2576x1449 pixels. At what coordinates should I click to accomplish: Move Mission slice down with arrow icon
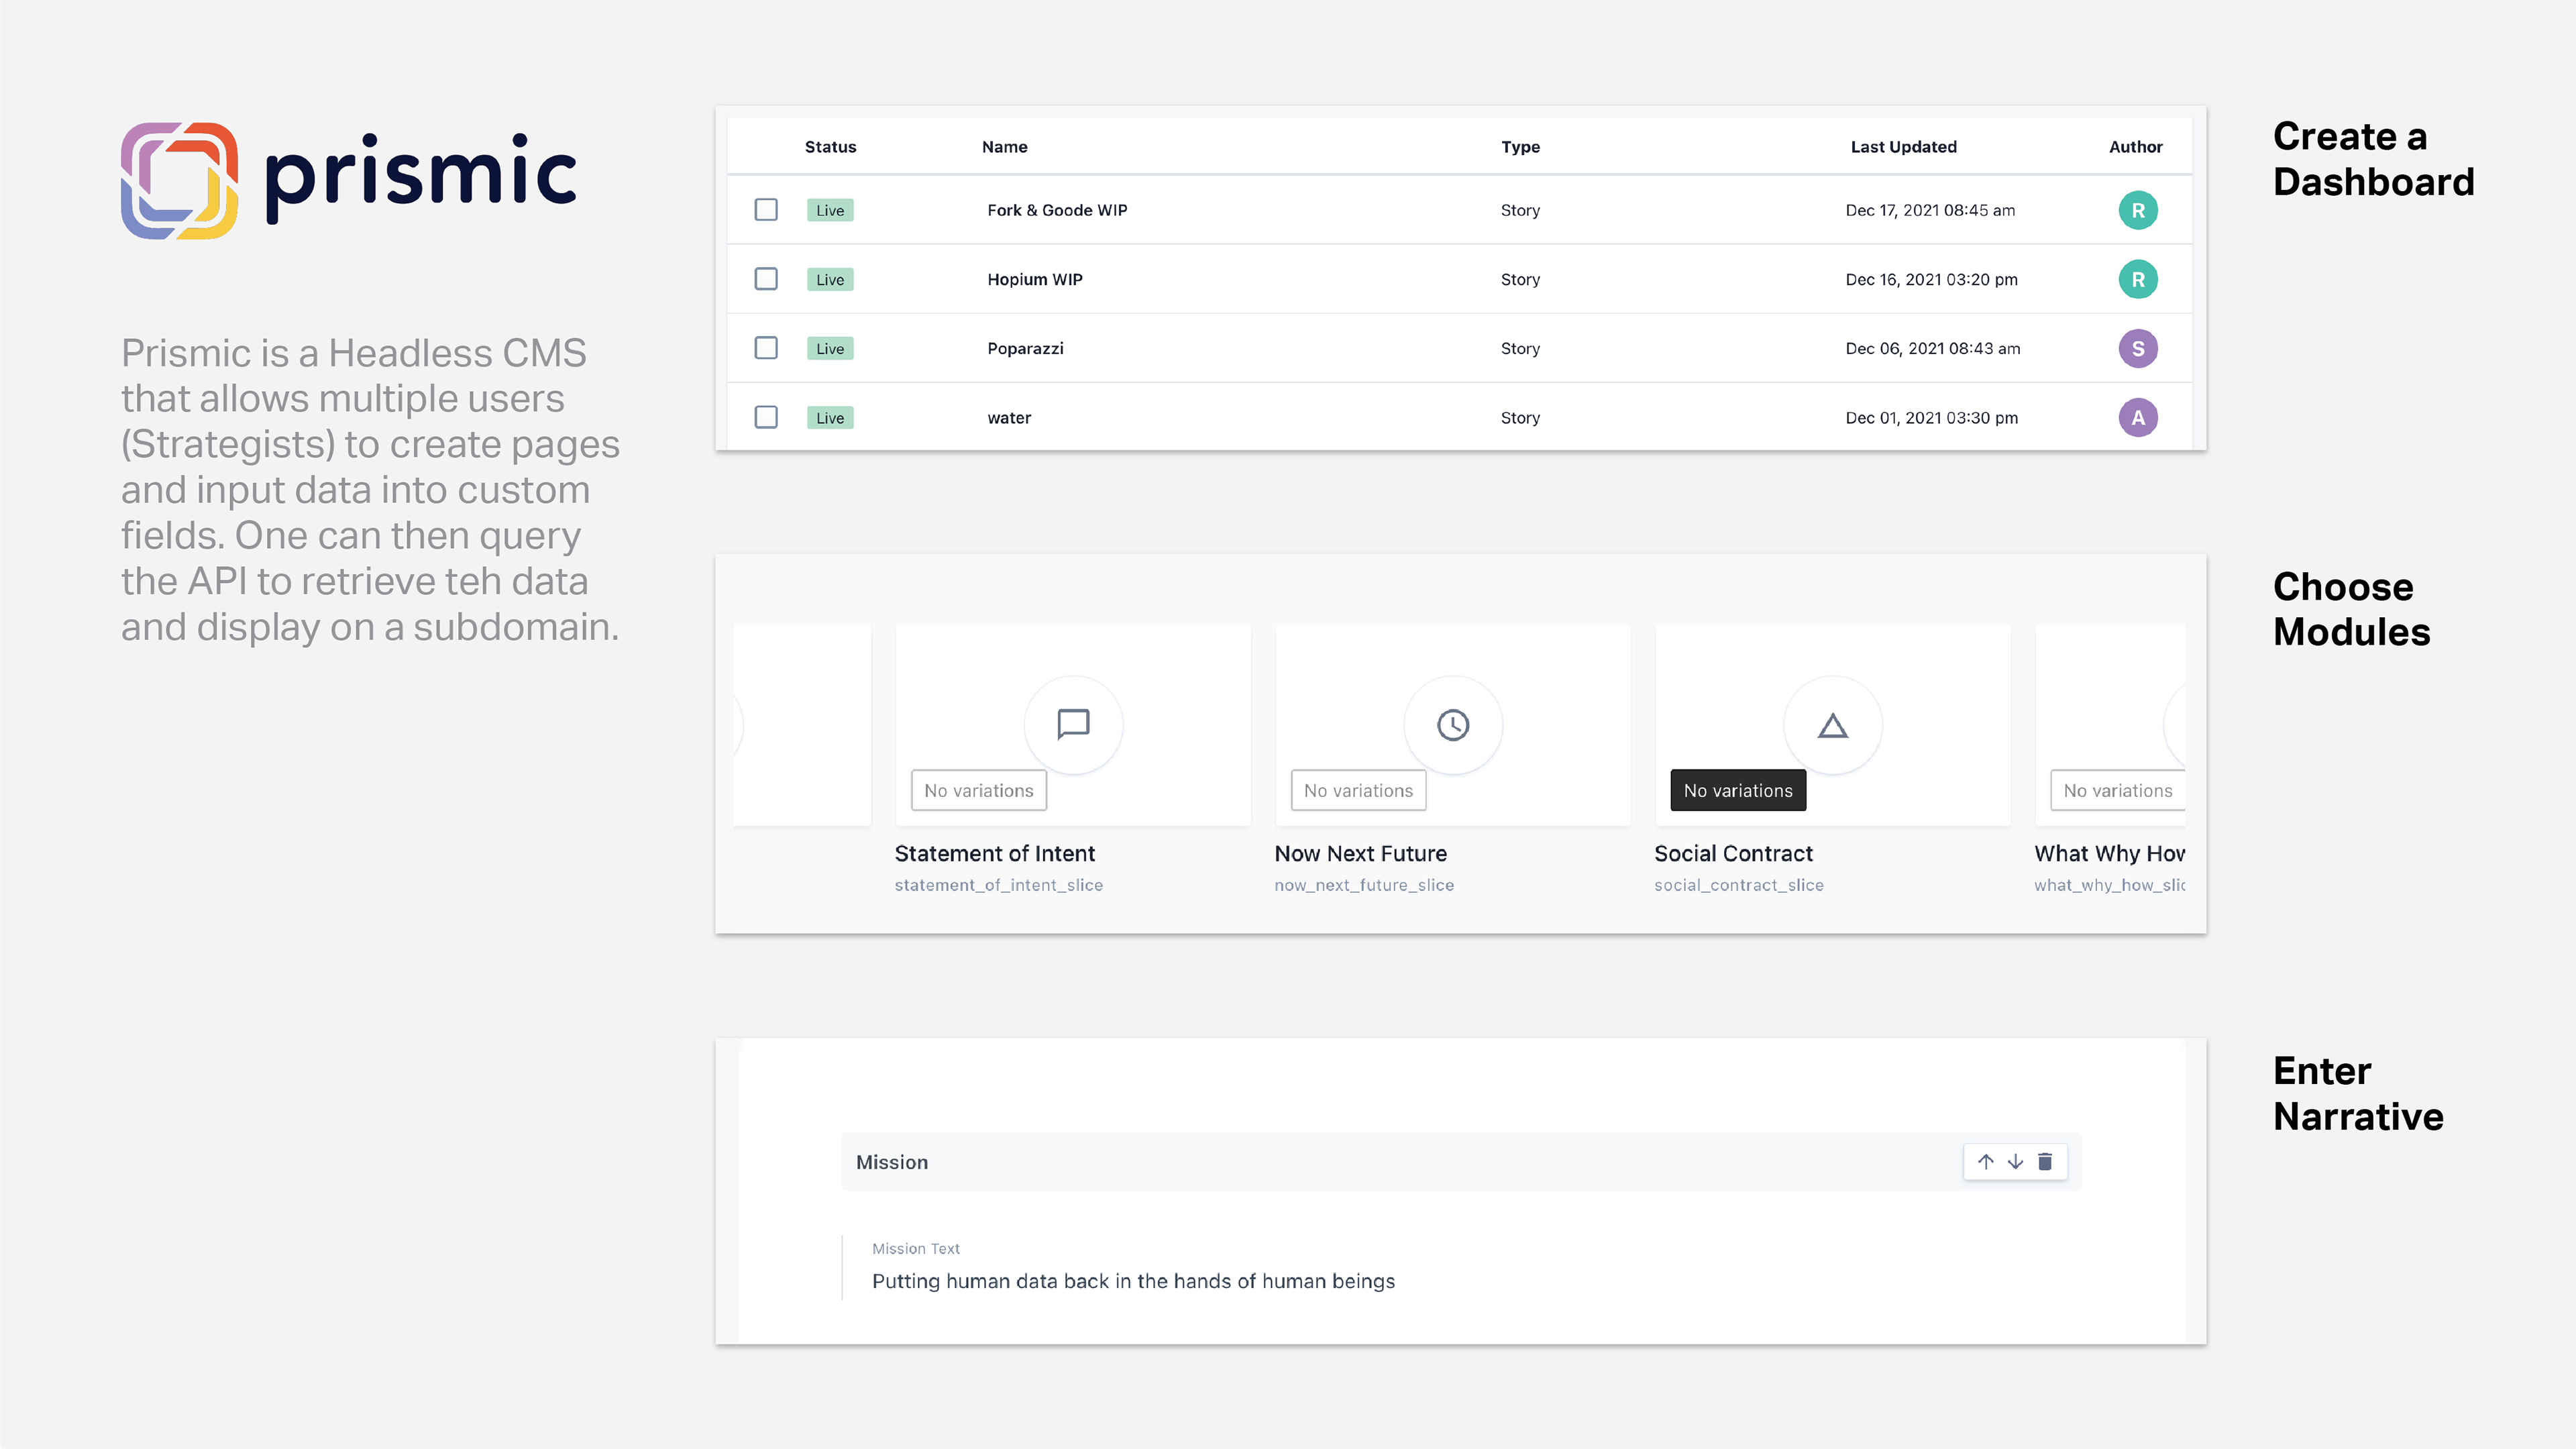click(x=2016, y=1161)
